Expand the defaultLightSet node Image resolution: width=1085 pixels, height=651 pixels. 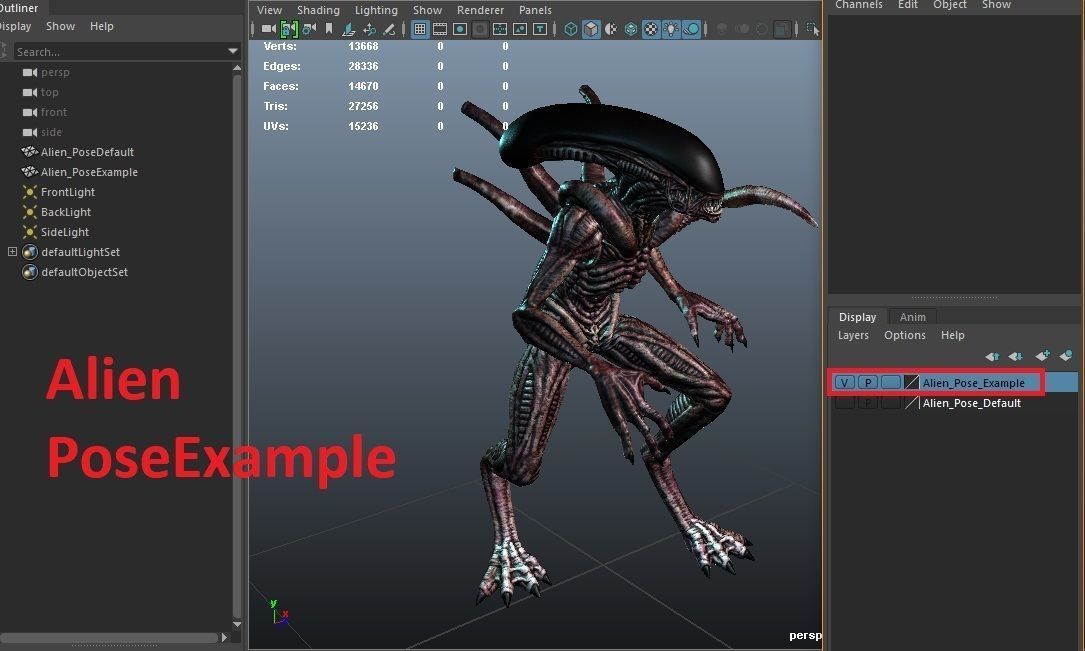[x=12, y=252]
